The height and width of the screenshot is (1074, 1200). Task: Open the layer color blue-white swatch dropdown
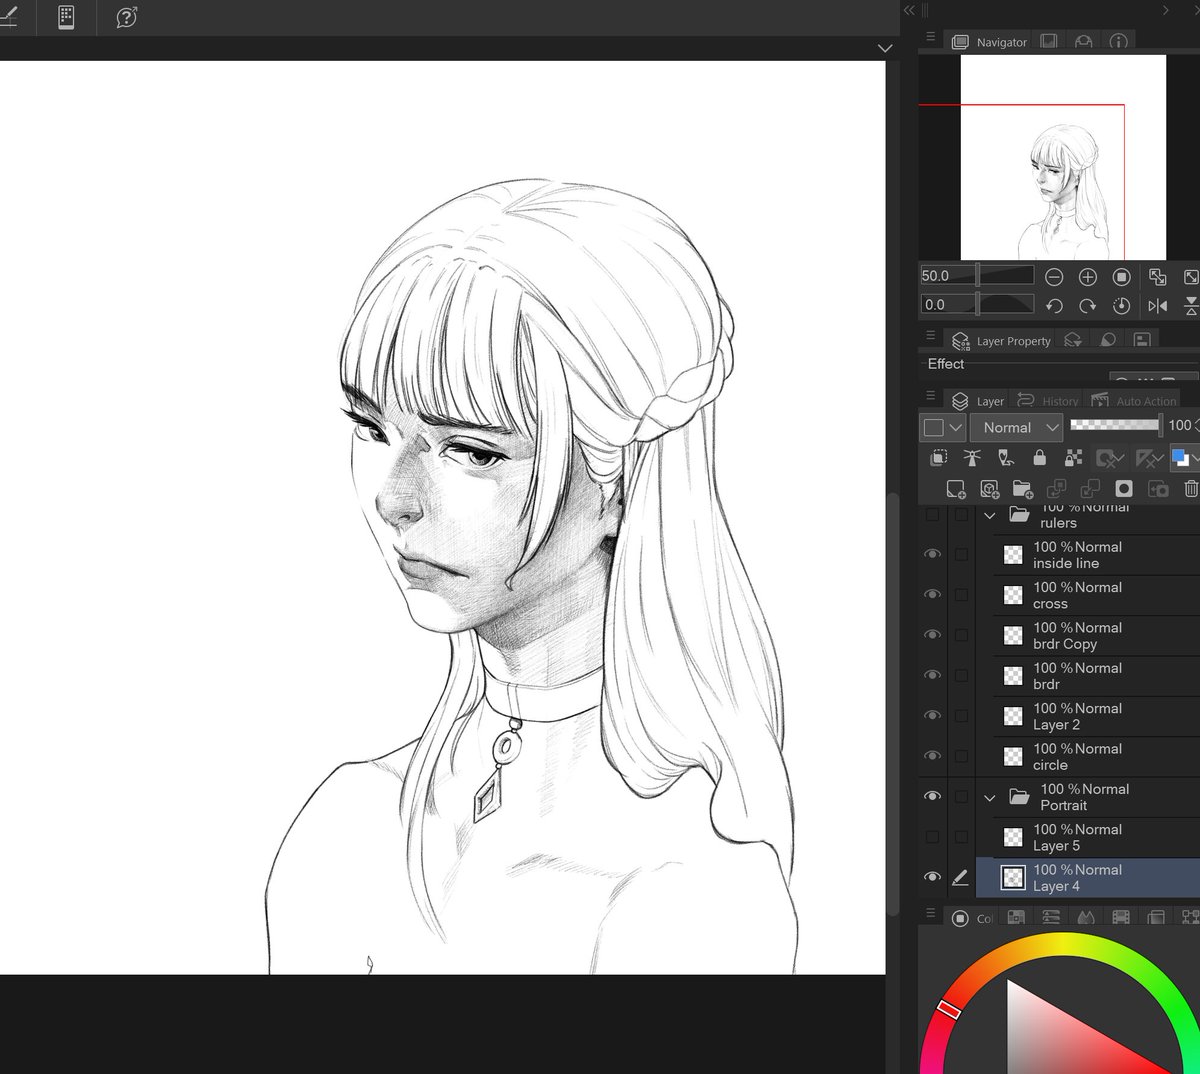point(1186,458)
